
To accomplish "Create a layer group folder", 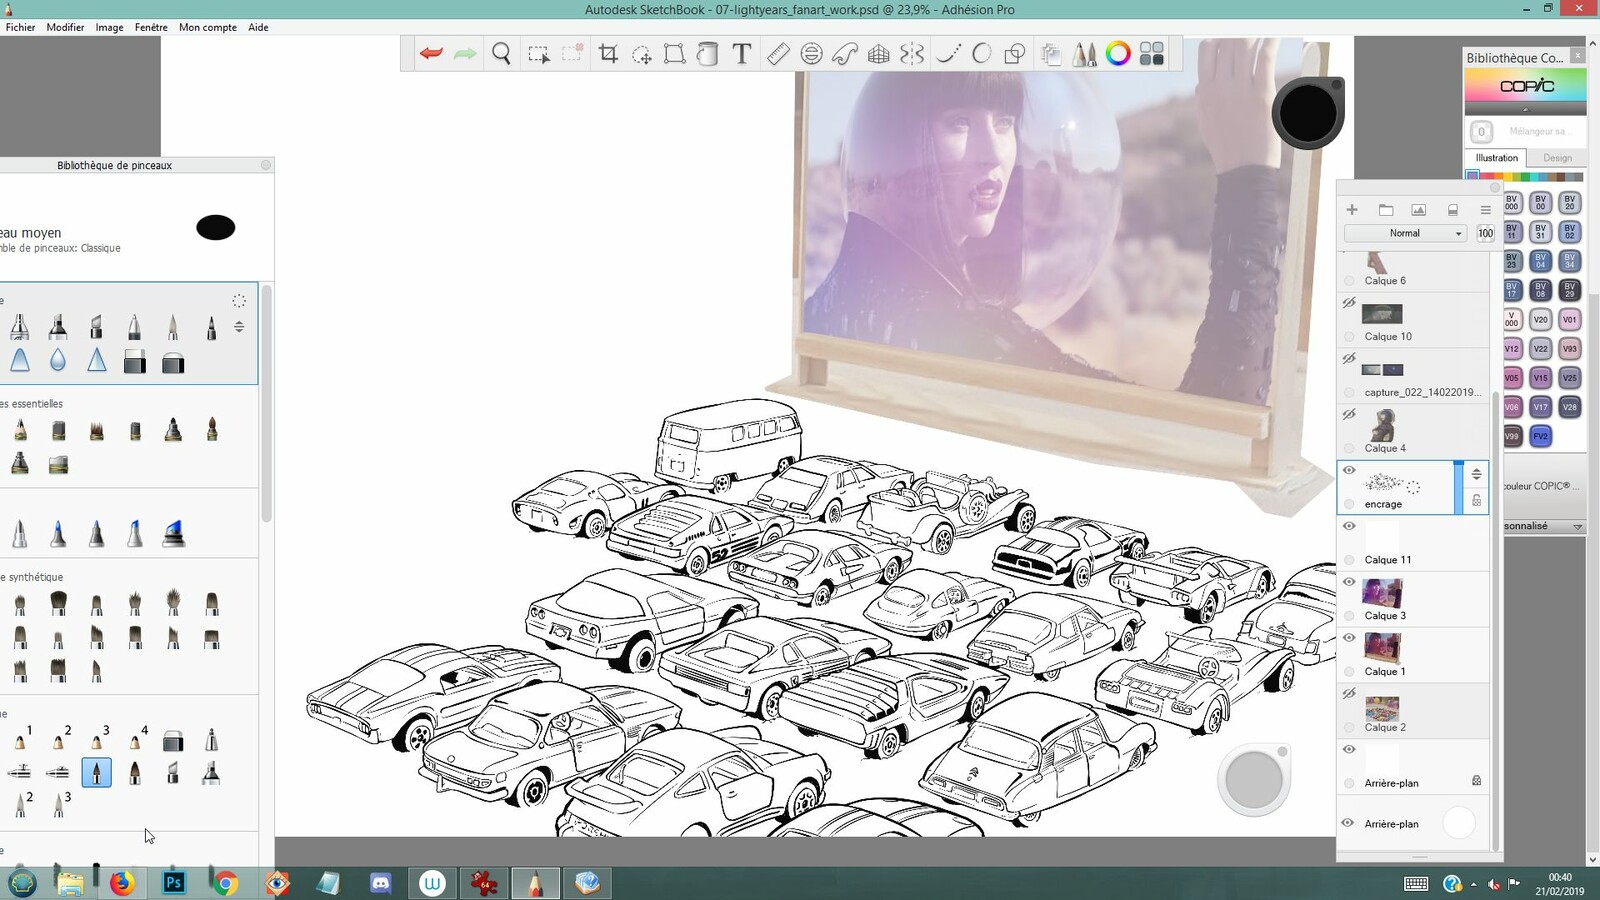I will 1386,210.
